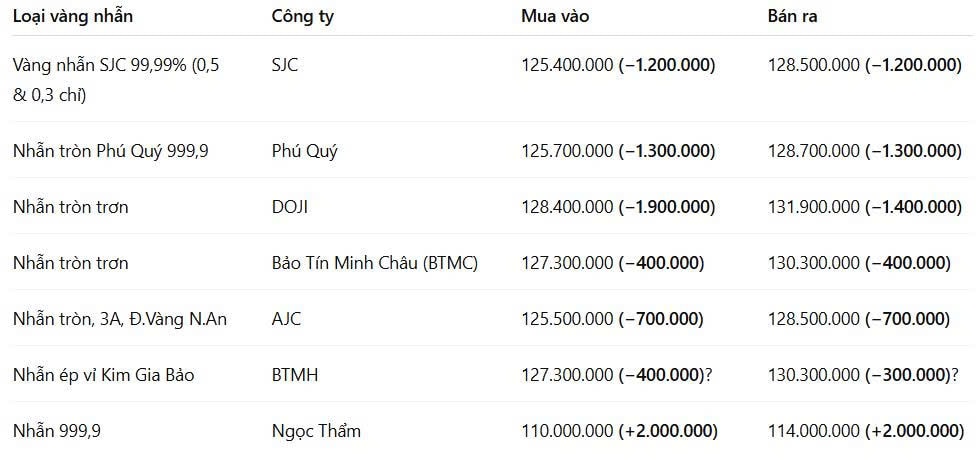Click the 'Nhẫn 999,9' row label
This screenshot has width=976, height=462.
coord(57,431)
